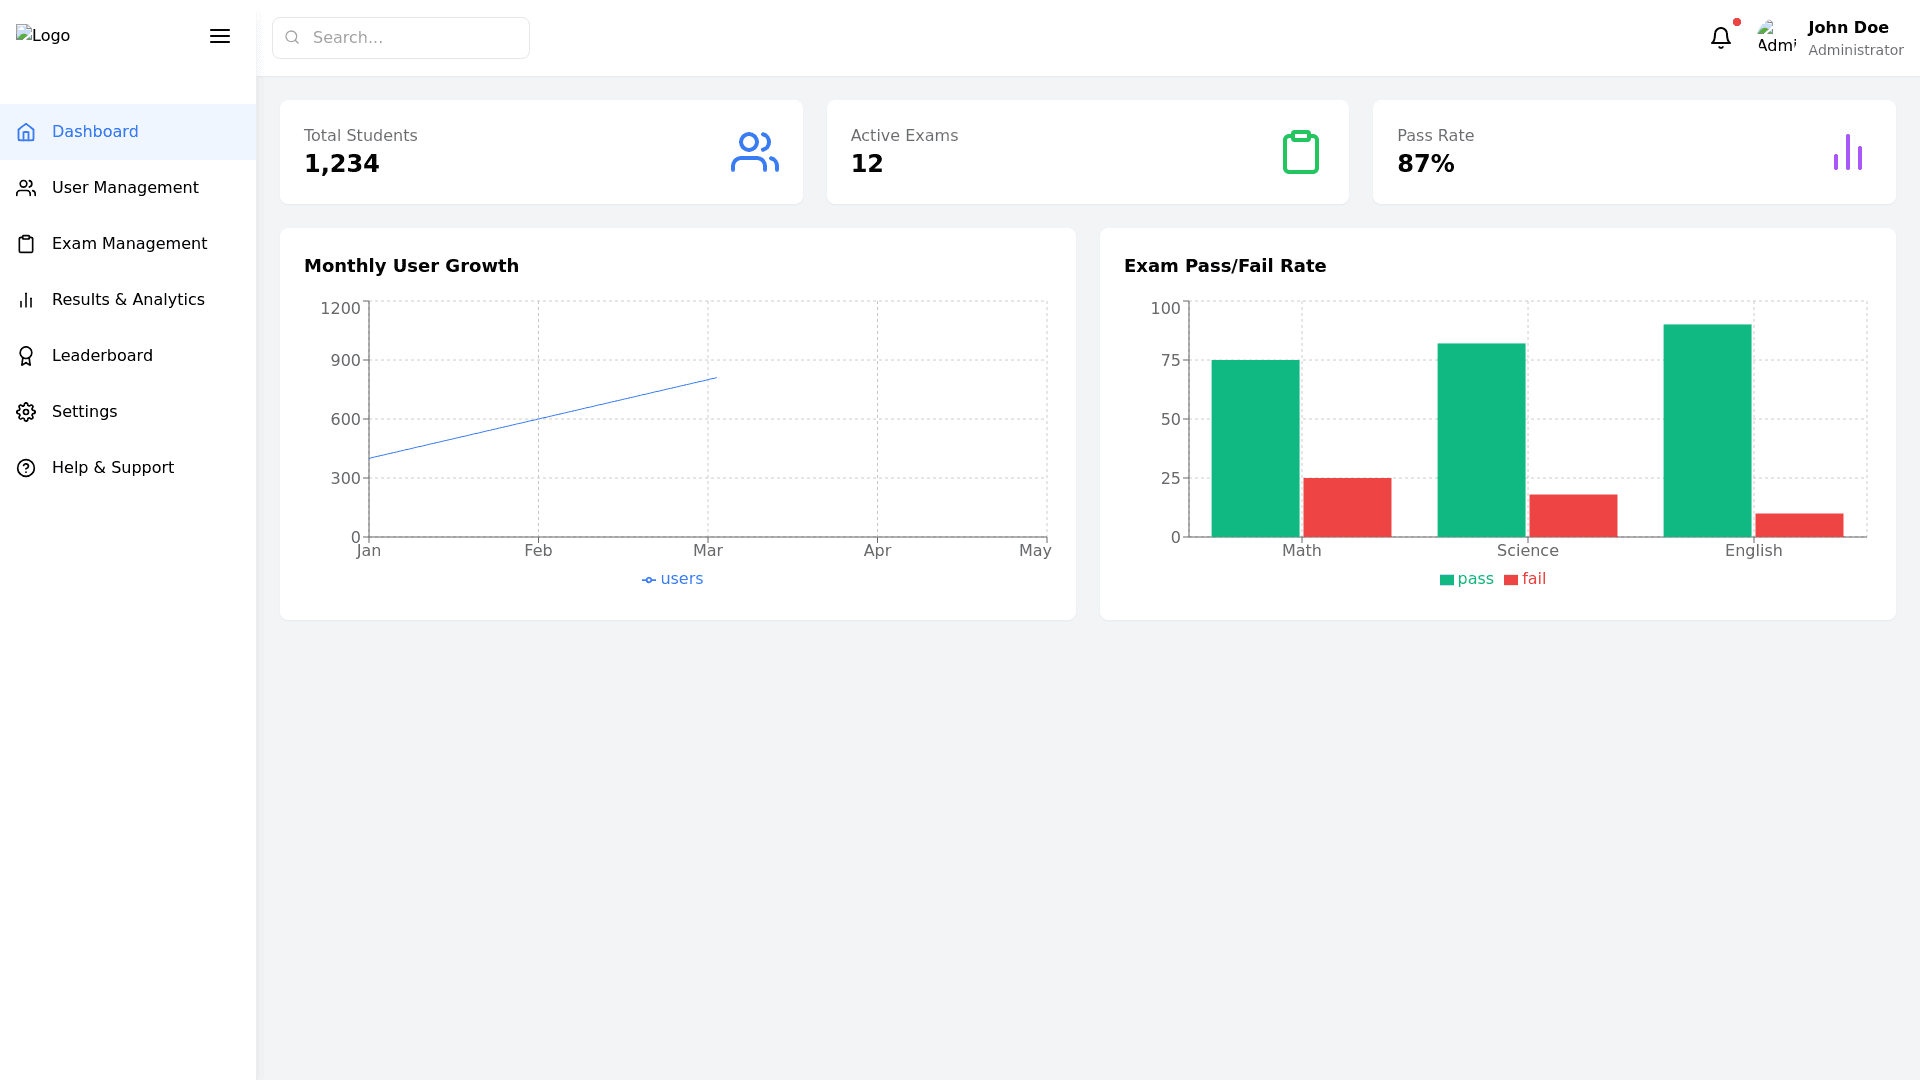Screen dimensions: 1920x1080
Task: Toggle the 'pass' legend series
Action: [1467, 579]
